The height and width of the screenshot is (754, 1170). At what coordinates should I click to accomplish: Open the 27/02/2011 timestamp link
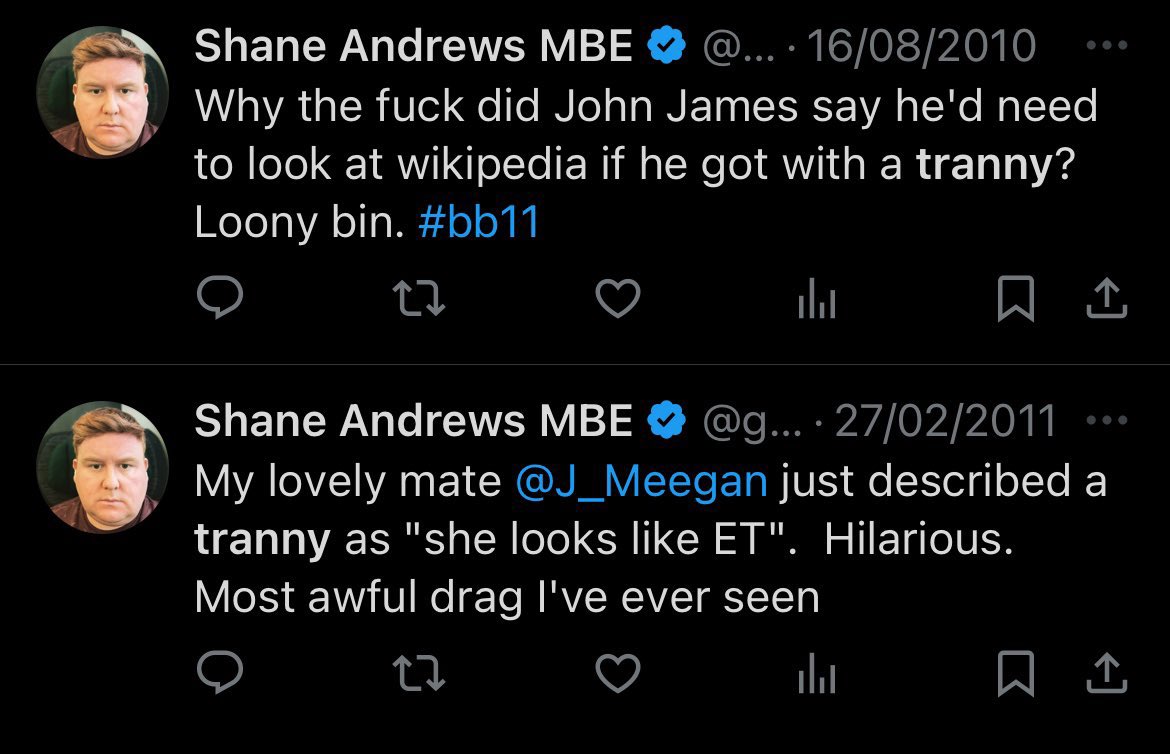(x=945, y=421)
